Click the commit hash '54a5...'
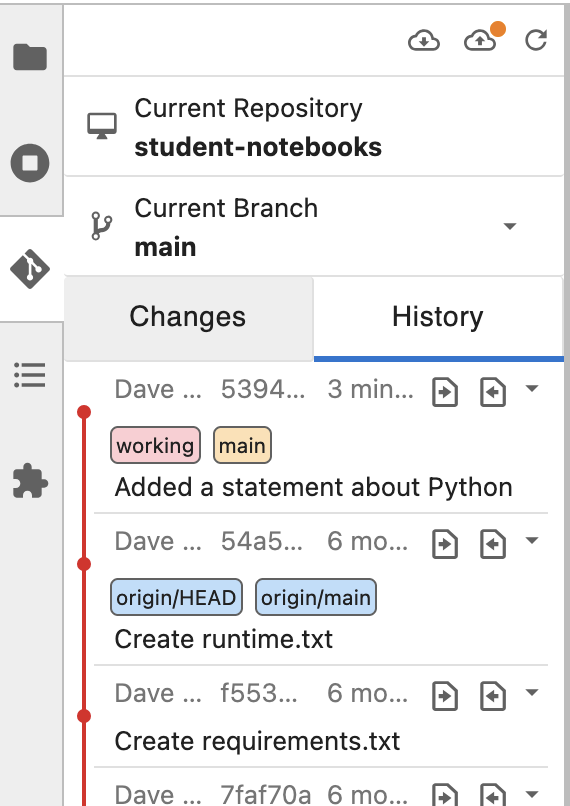Screen dimensions: 570x806 pos(262,541)
